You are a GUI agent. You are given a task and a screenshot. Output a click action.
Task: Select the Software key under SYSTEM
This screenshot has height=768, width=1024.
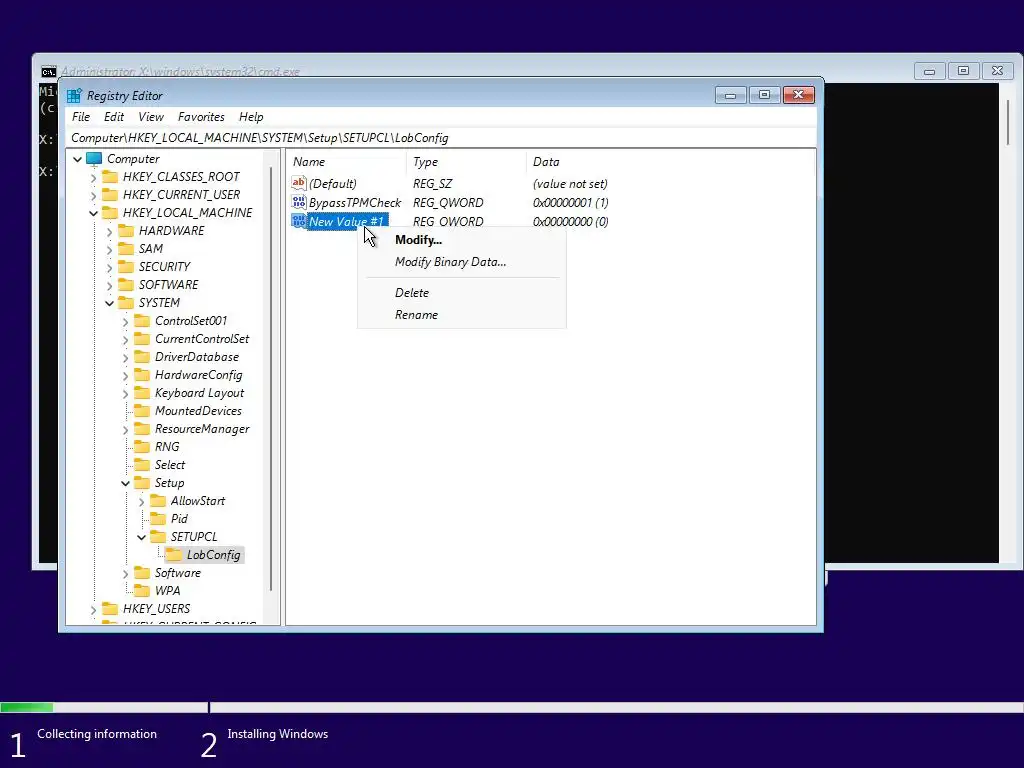point(178,573)
